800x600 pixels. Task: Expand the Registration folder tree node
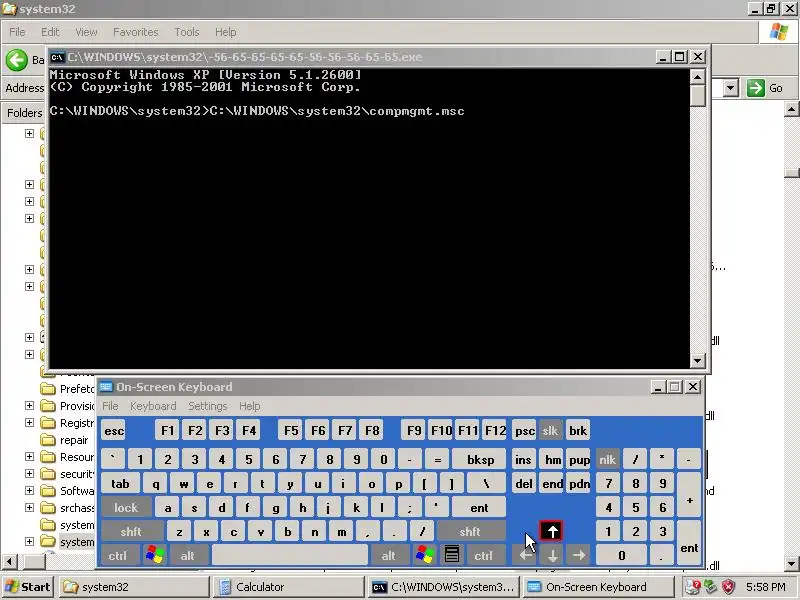(x=30, y=422)
